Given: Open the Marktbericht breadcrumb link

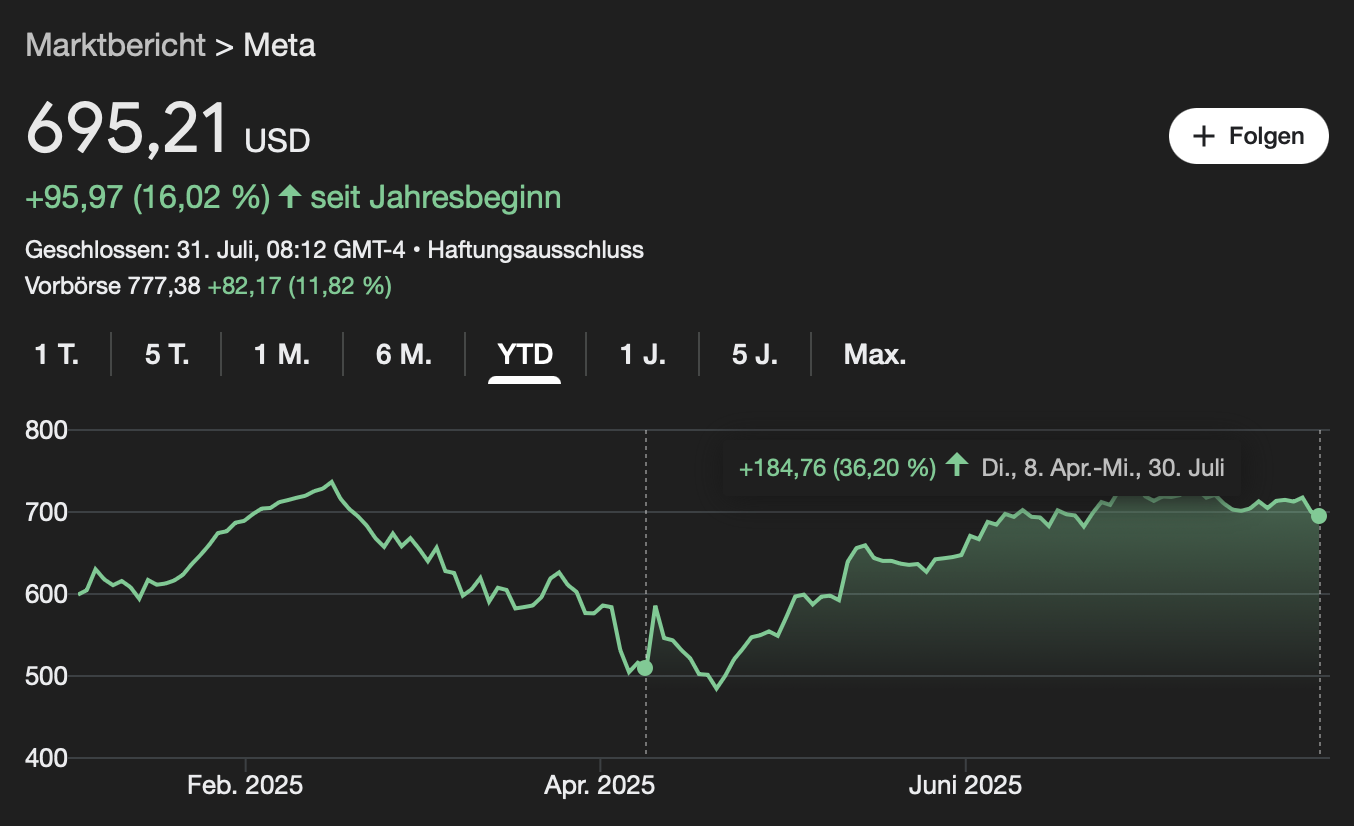Looking at the screenshot, I should 115,45.
